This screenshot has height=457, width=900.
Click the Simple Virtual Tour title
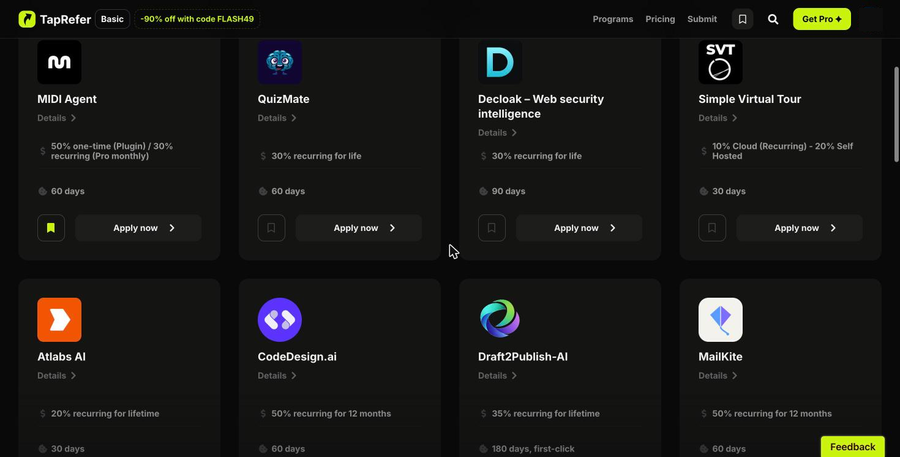750,99
